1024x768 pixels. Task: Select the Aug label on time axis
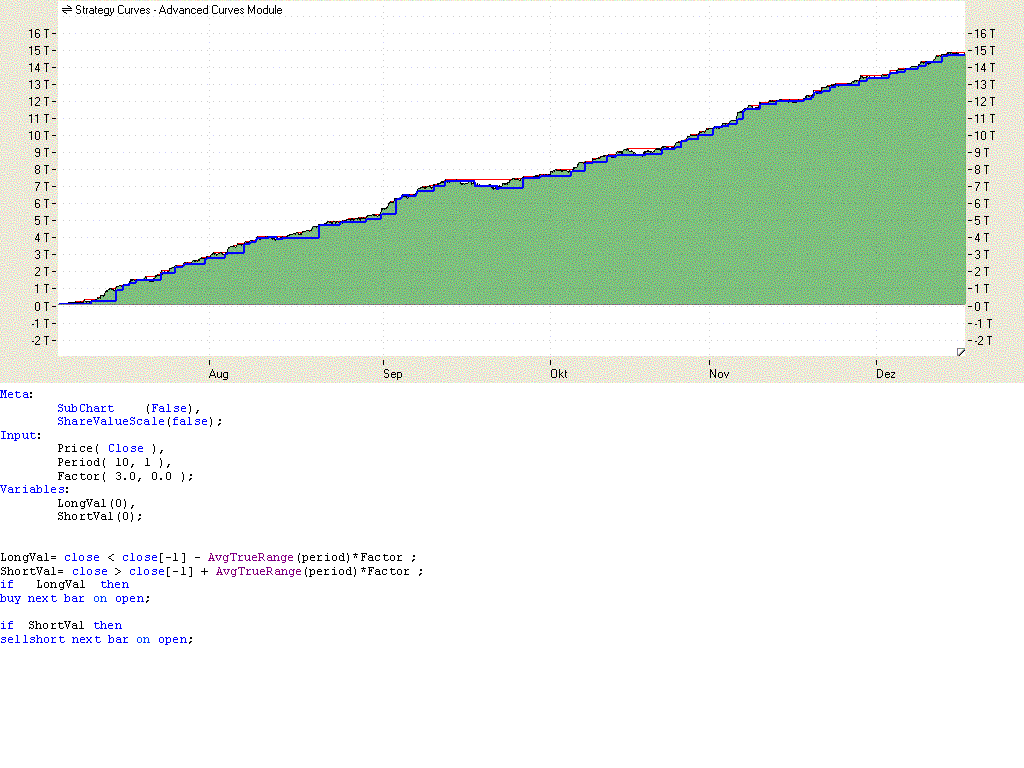click(x=218, y=374)
